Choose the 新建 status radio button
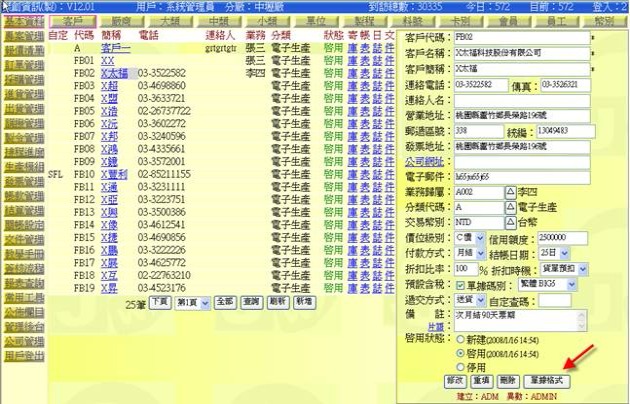This screenshot has width=630, height=404. tap(458, 341)
